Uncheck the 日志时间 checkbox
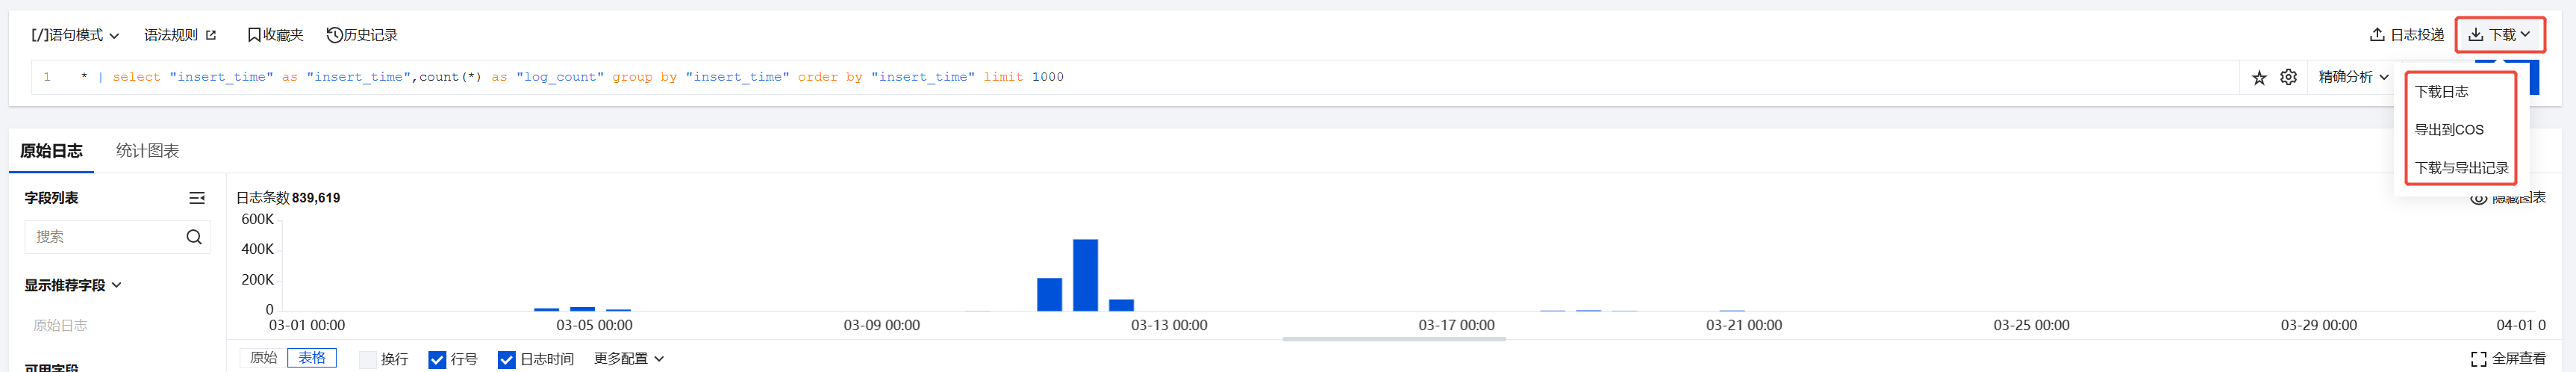 click(x=506, y=360)
